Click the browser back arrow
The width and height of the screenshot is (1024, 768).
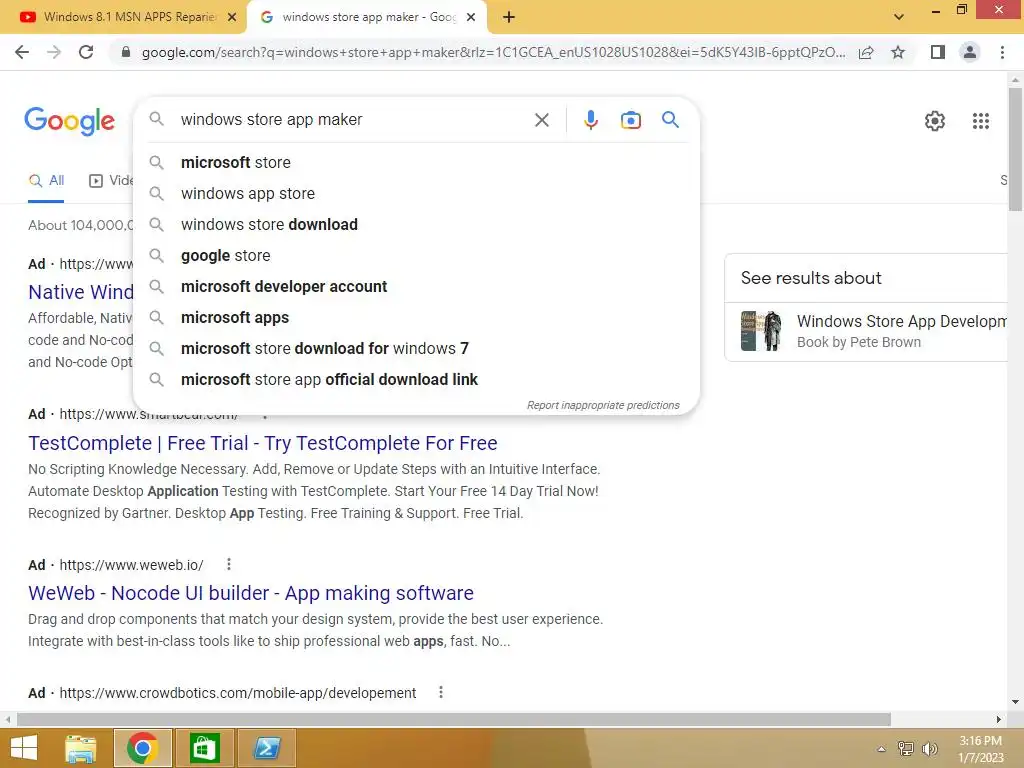click(x=22, y=52)
